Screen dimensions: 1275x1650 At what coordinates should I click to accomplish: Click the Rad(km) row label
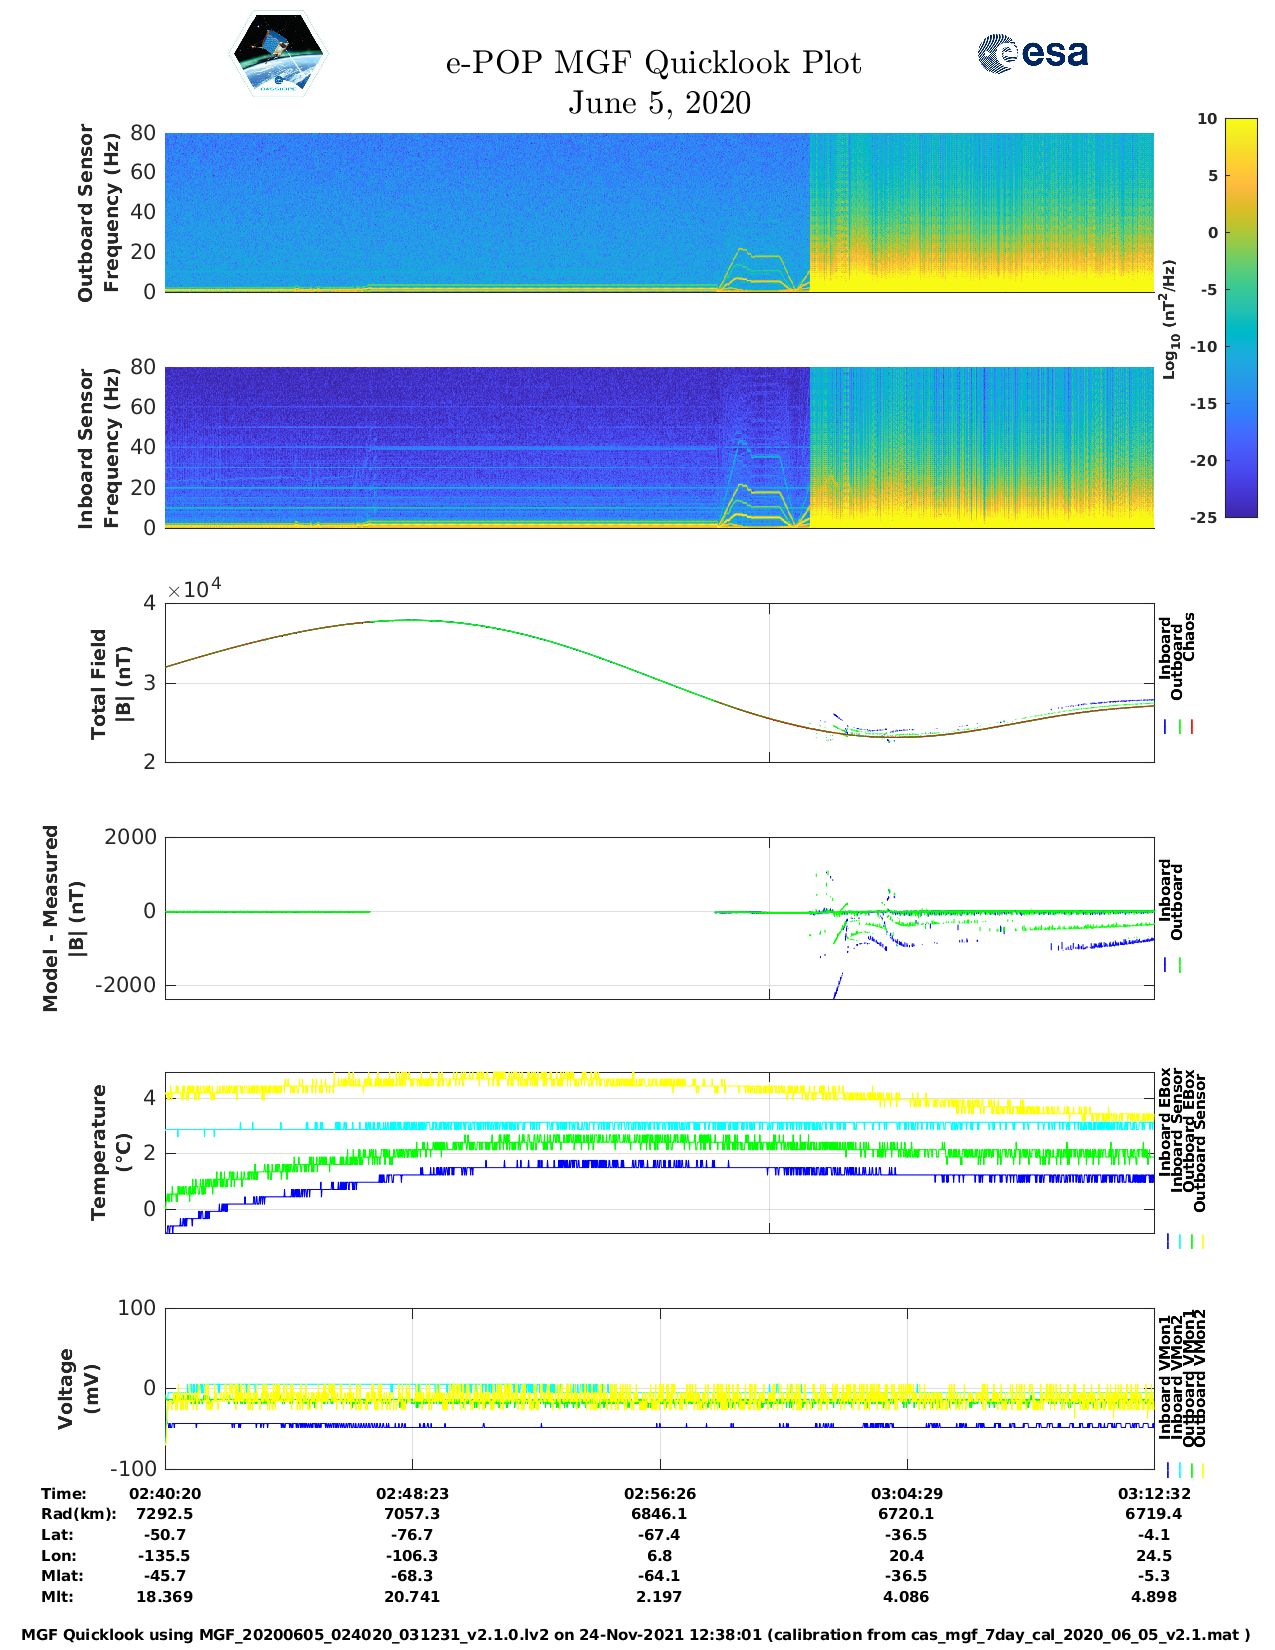[78, 1514]
